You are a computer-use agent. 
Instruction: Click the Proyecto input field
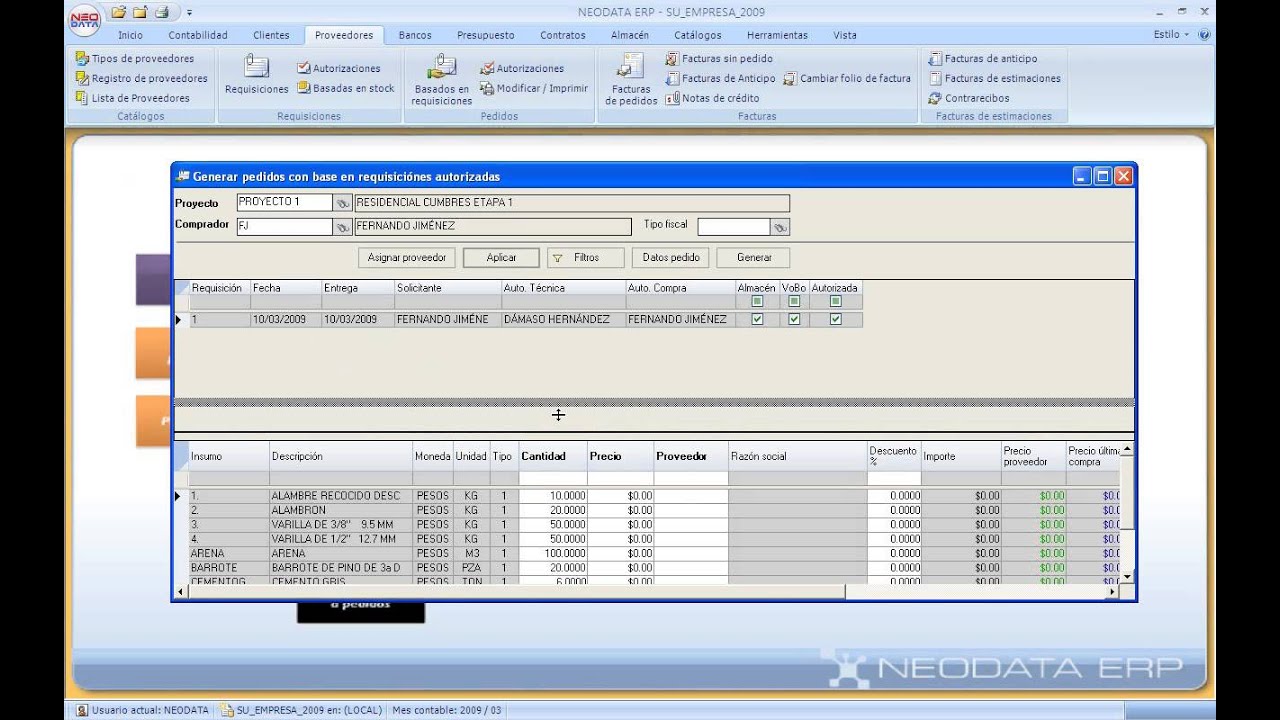click(x=284, y=202)
